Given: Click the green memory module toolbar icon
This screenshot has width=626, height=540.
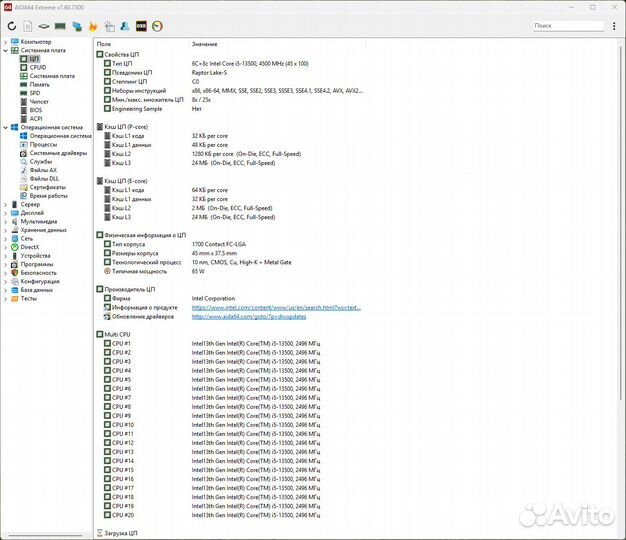Looking at the screenshot, I should [x=60, y=25].
